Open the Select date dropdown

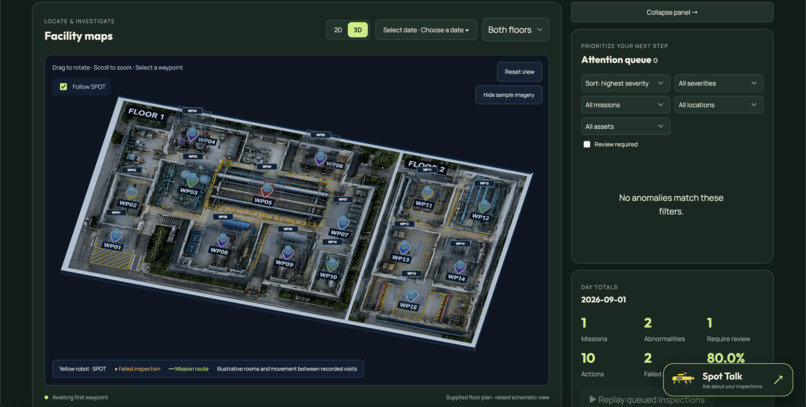click(426, 30)
